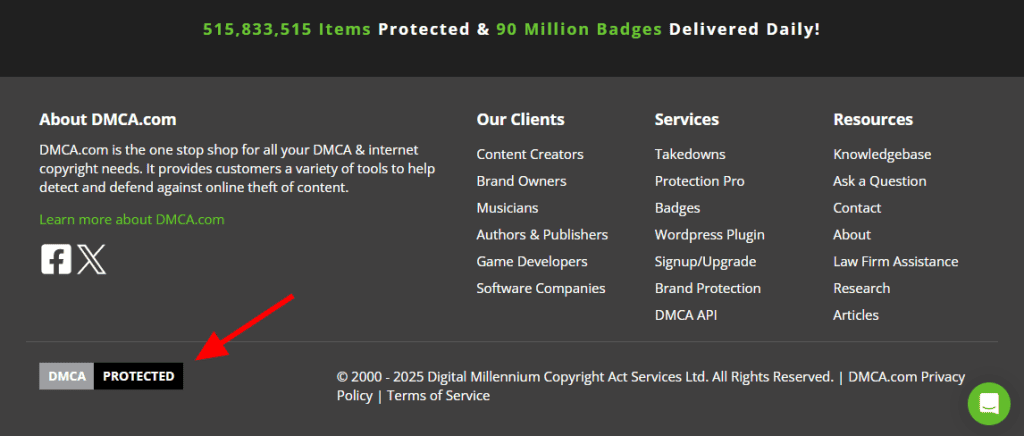This screenshot has width=1024, height=436.
Task: Open the Wordpress Plugin link
Action: (710, 234)
